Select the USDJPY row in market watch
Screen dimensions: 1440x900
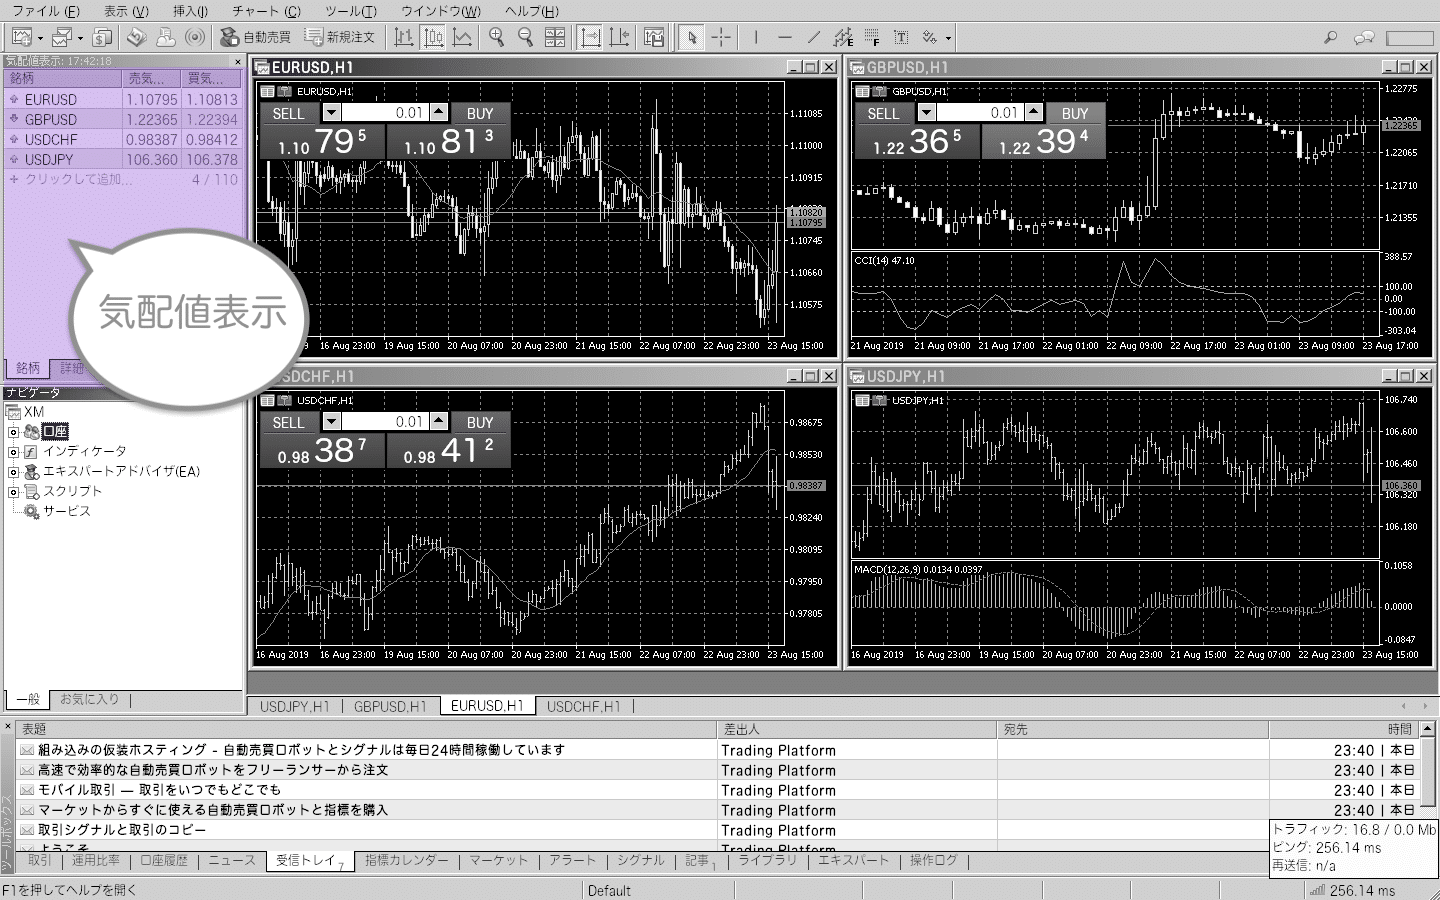coord(123,159)
